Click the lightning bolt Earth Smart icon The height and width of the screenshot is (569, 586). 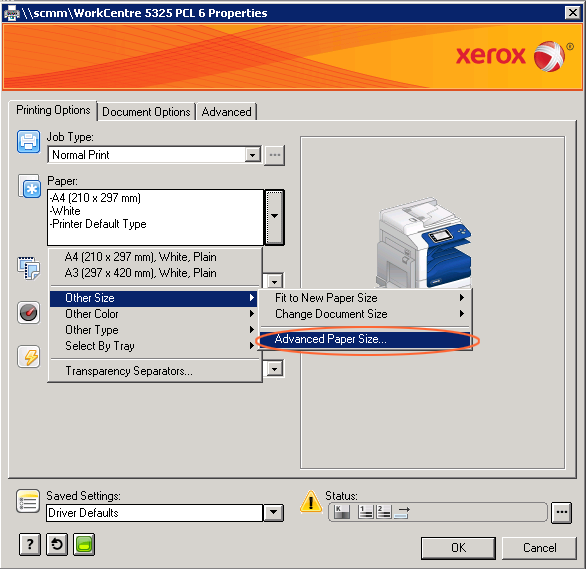[28, 356]
